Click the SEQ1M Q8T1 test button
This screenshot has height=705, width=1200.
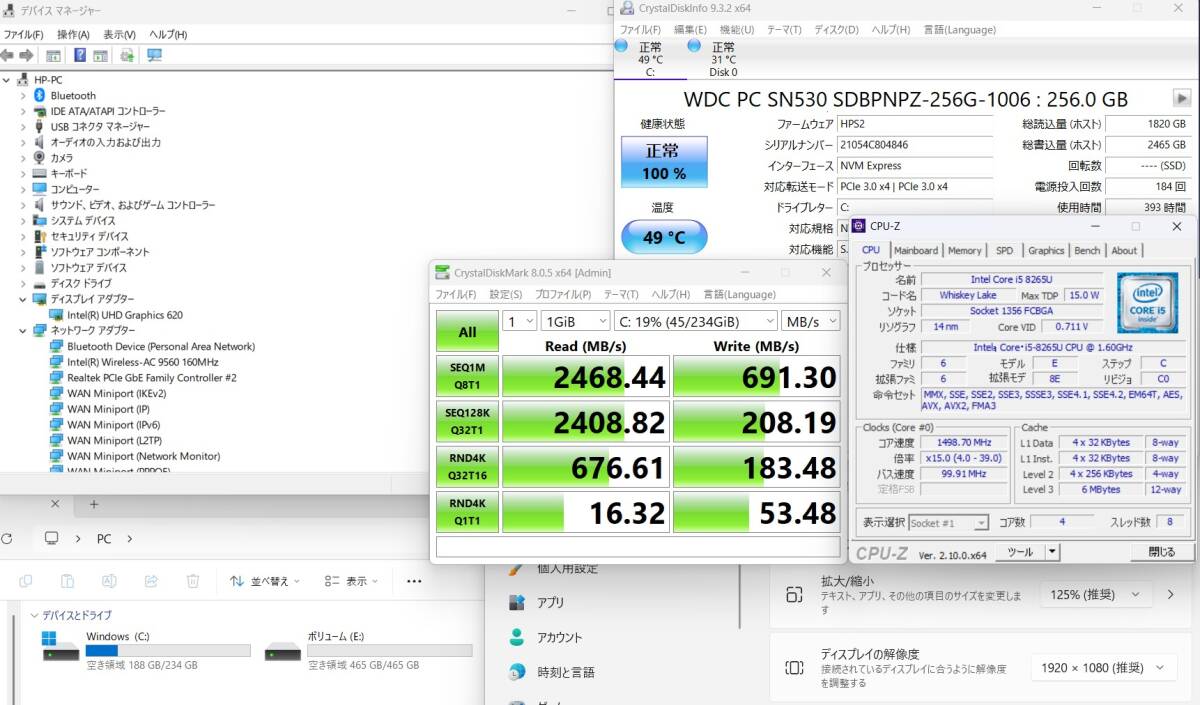467,375
